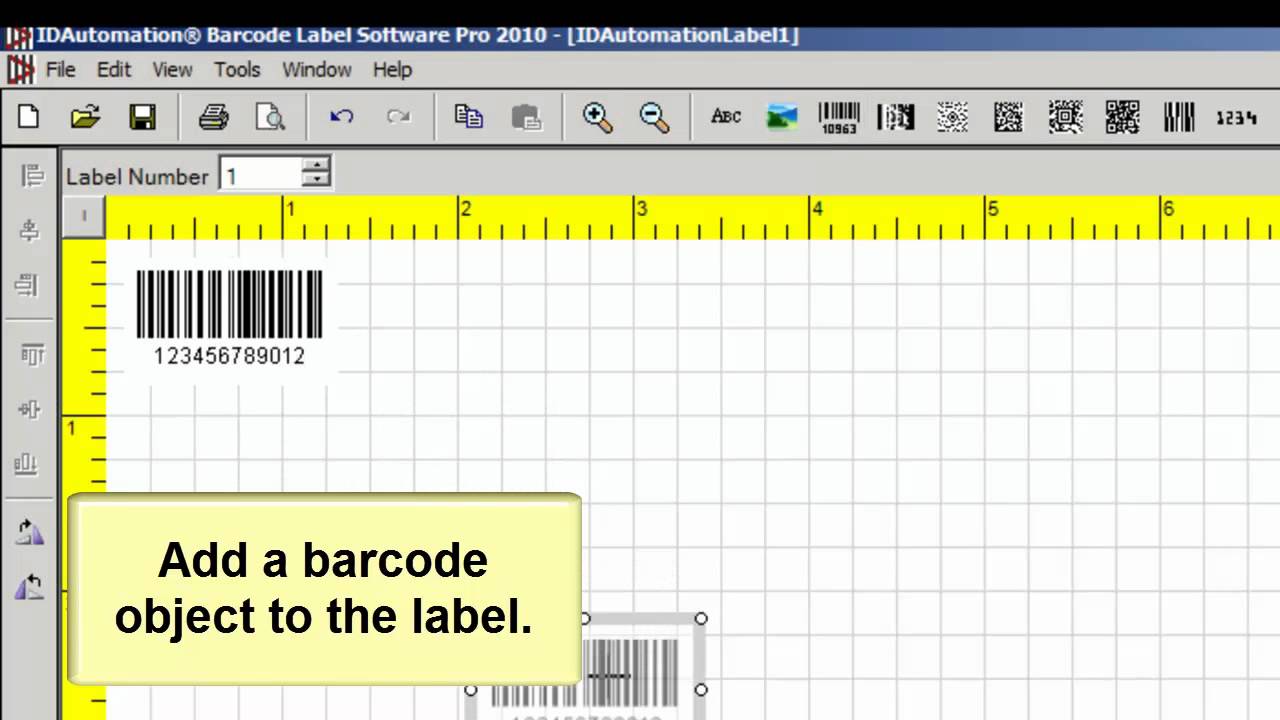Image resolution: width=1280 pixels, height=720 pixels.
Task: Increase Label Number with up arrow
Action: pyautogui.click(x=316, y=166)
